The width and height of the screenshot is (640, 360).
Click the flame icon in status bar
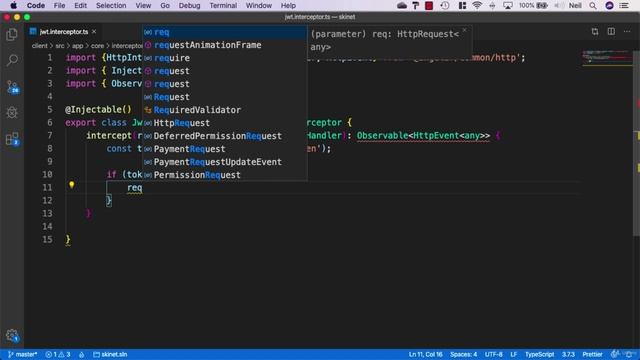(82, 355)
